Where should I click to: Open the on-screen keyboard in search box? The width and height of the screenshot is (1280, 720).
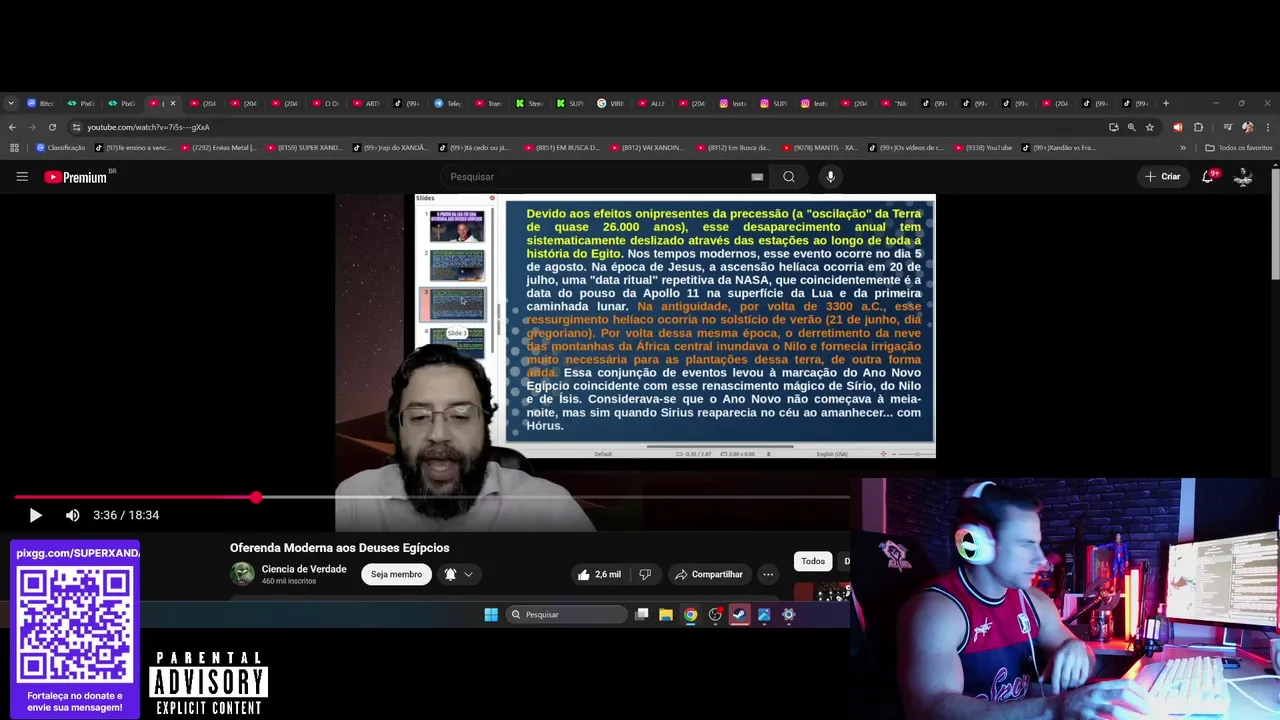click(757, 177)
